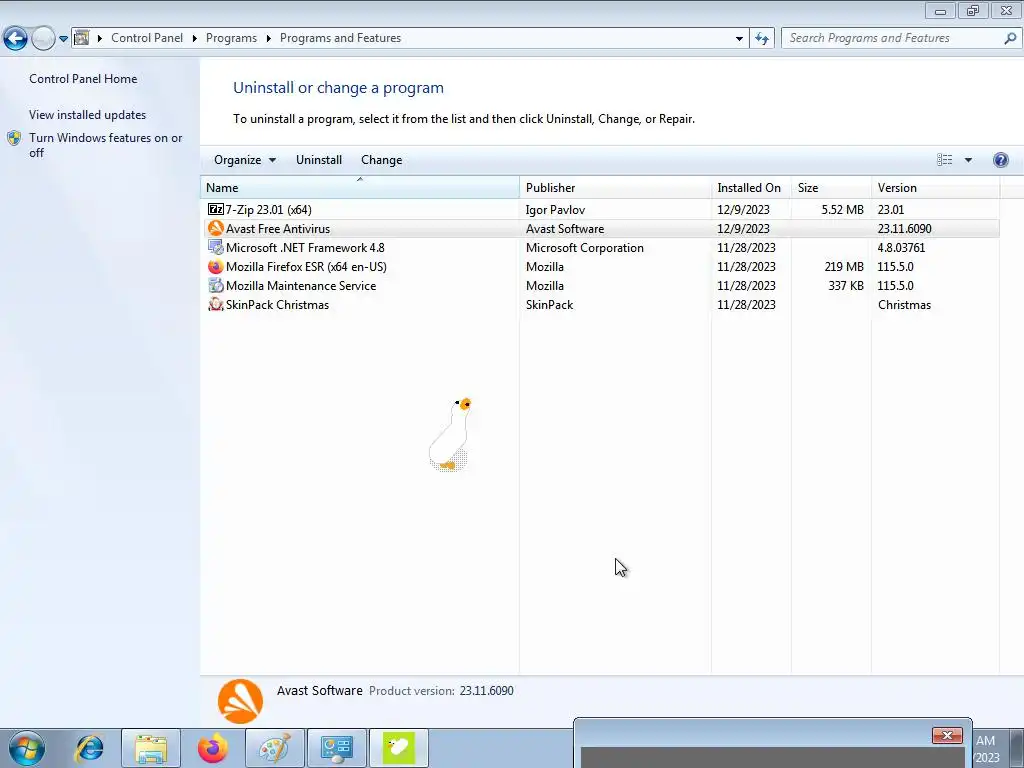Click product version 23.11.6090 in details pane
Viewport: 1024px width, 768px height.
(x=487, y=690)
